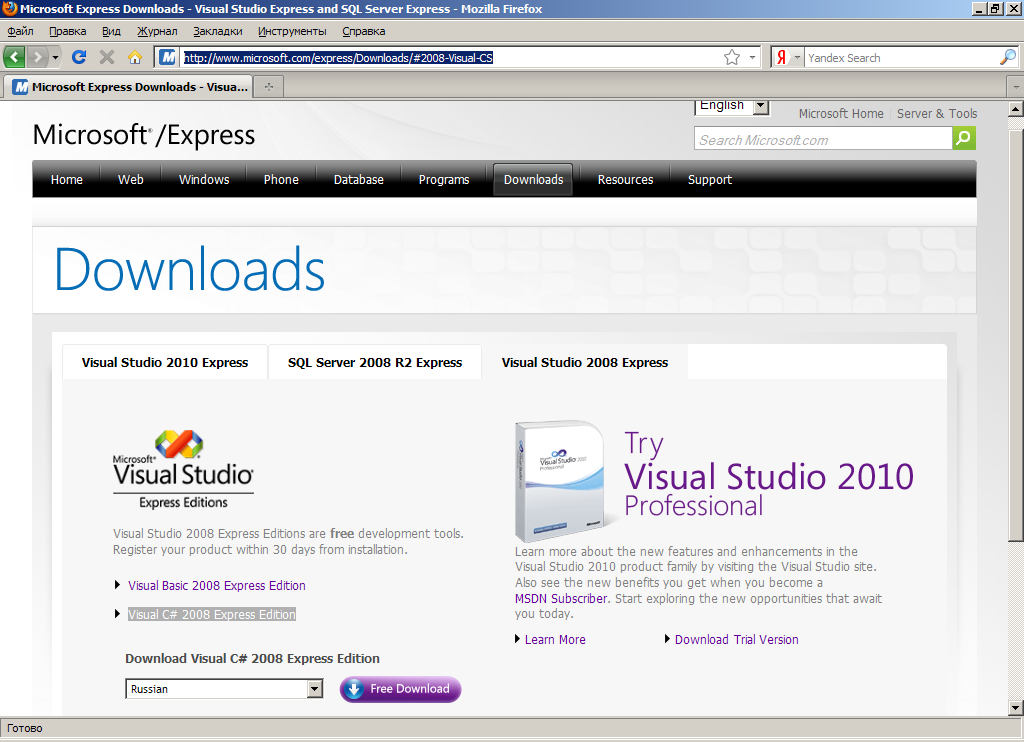Open Windows in the site navigation
The width and height of the screenshot is (1024, 742).
click(x=204, y=180)
